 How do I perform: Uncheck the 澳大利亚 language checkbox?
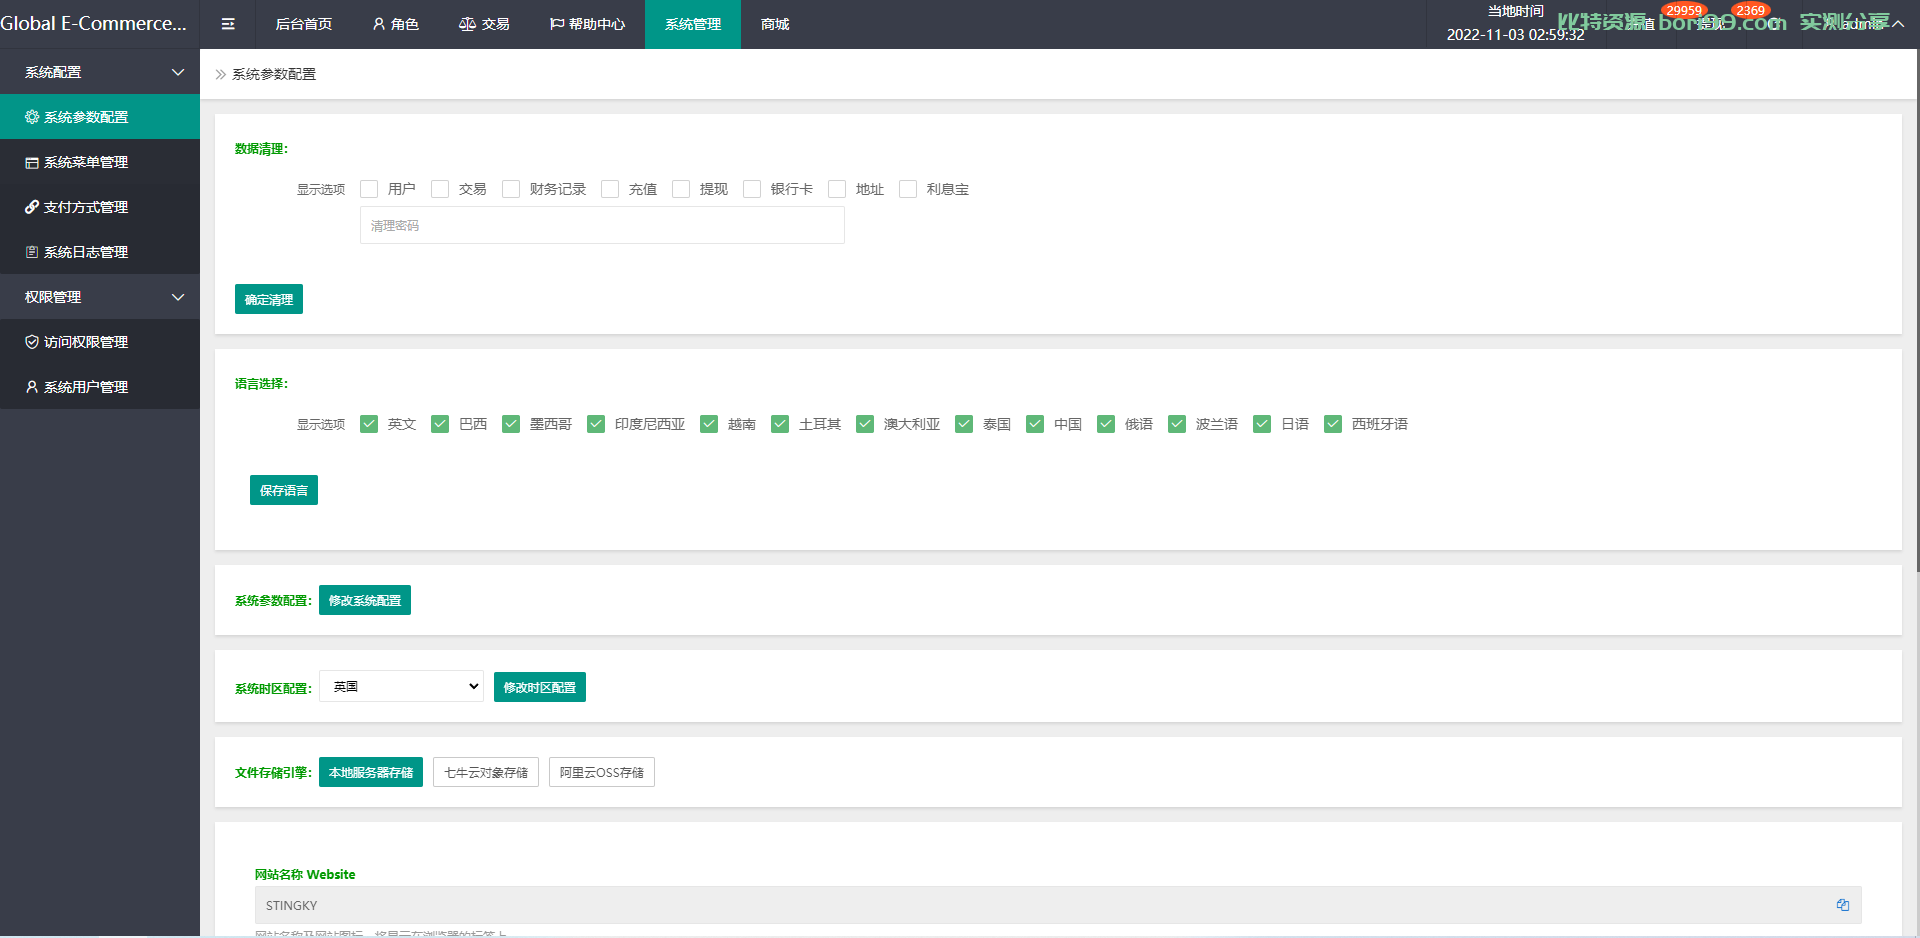[x=865, y=424]
